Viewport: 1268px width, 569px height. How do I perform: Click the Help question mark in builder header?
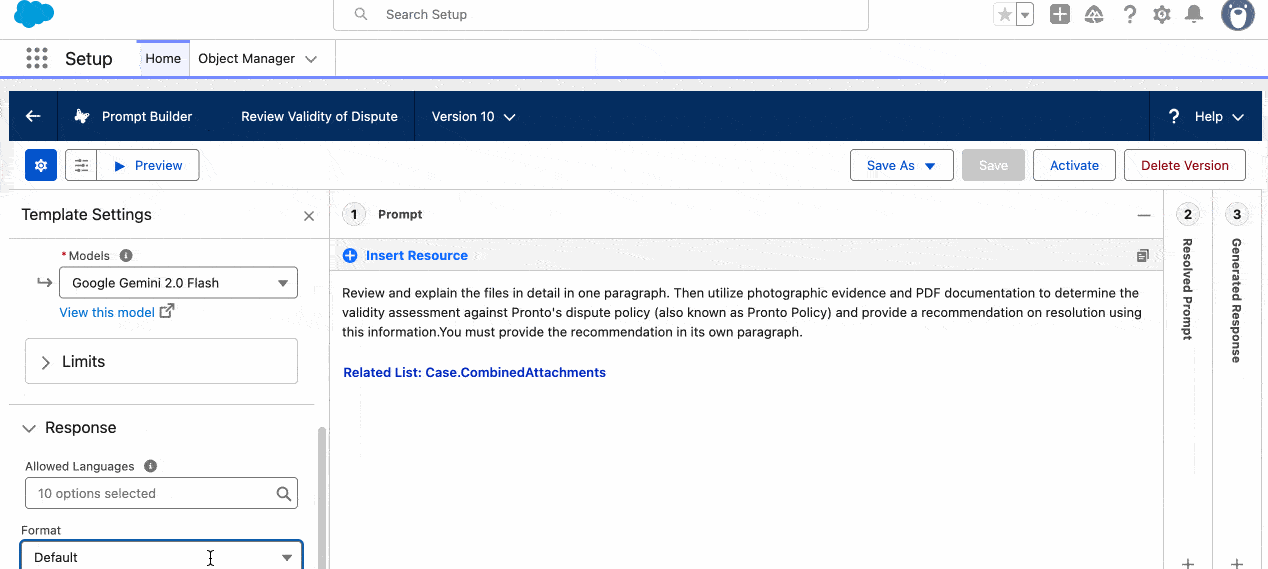click(1174, 116)
